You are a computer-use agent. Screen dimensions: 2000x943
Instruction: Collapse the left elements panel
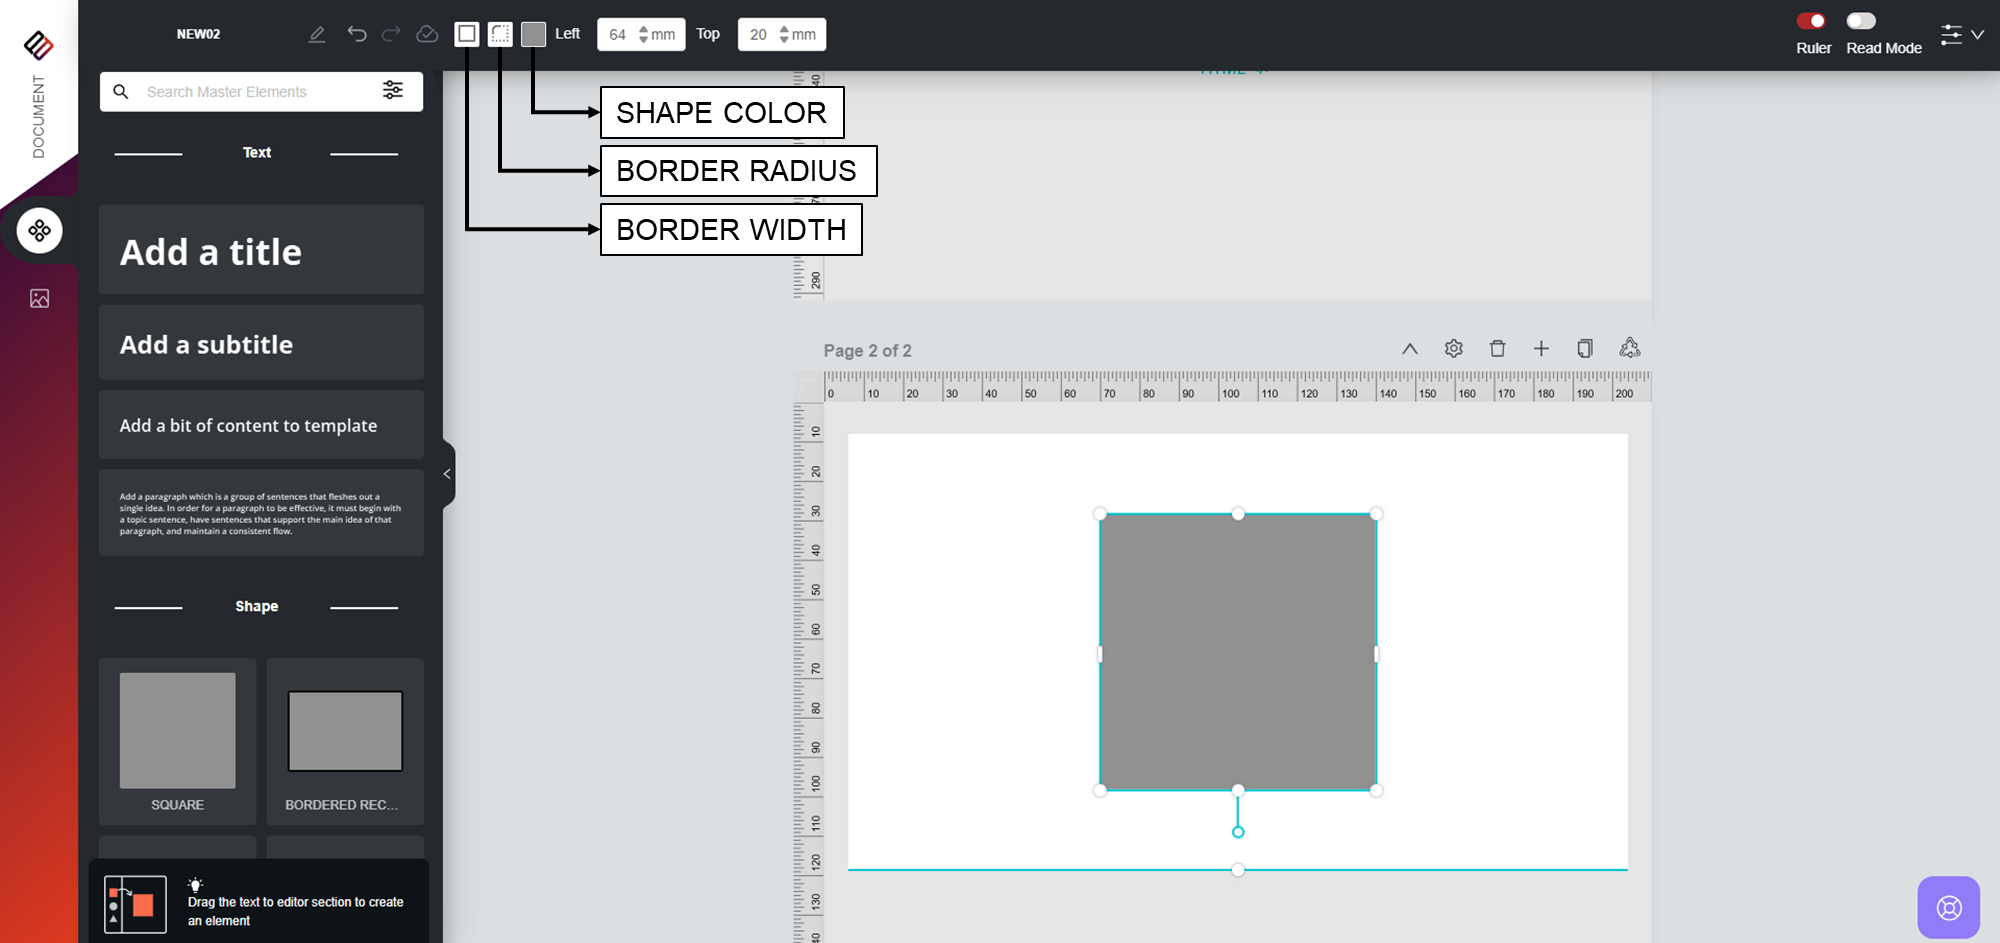[447, 474]
